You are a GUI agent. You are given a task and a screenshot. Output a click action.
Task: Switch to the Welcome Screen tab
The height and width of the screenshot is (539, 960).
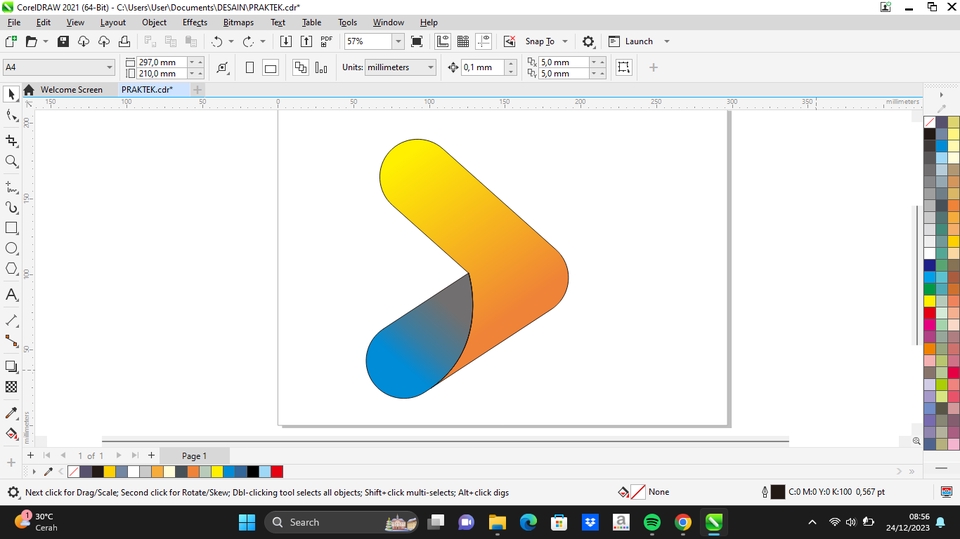(x=71, y=90)
